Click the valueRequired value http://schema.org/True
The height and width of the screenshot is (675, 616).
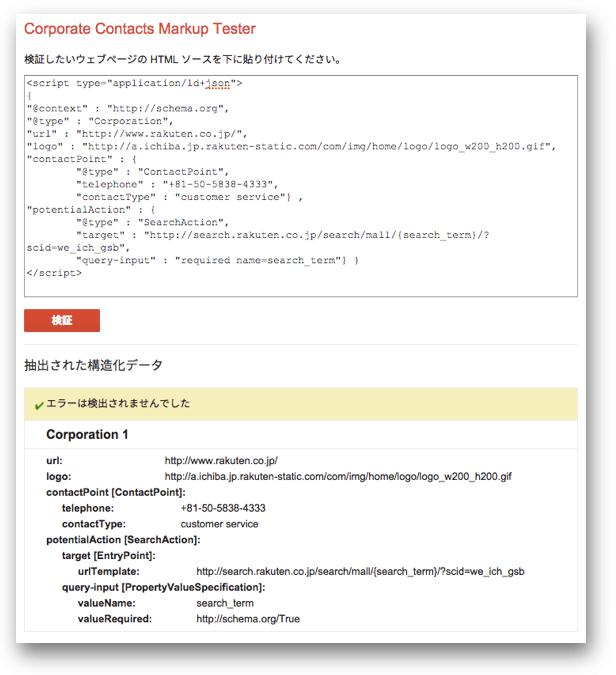[248, 619]
